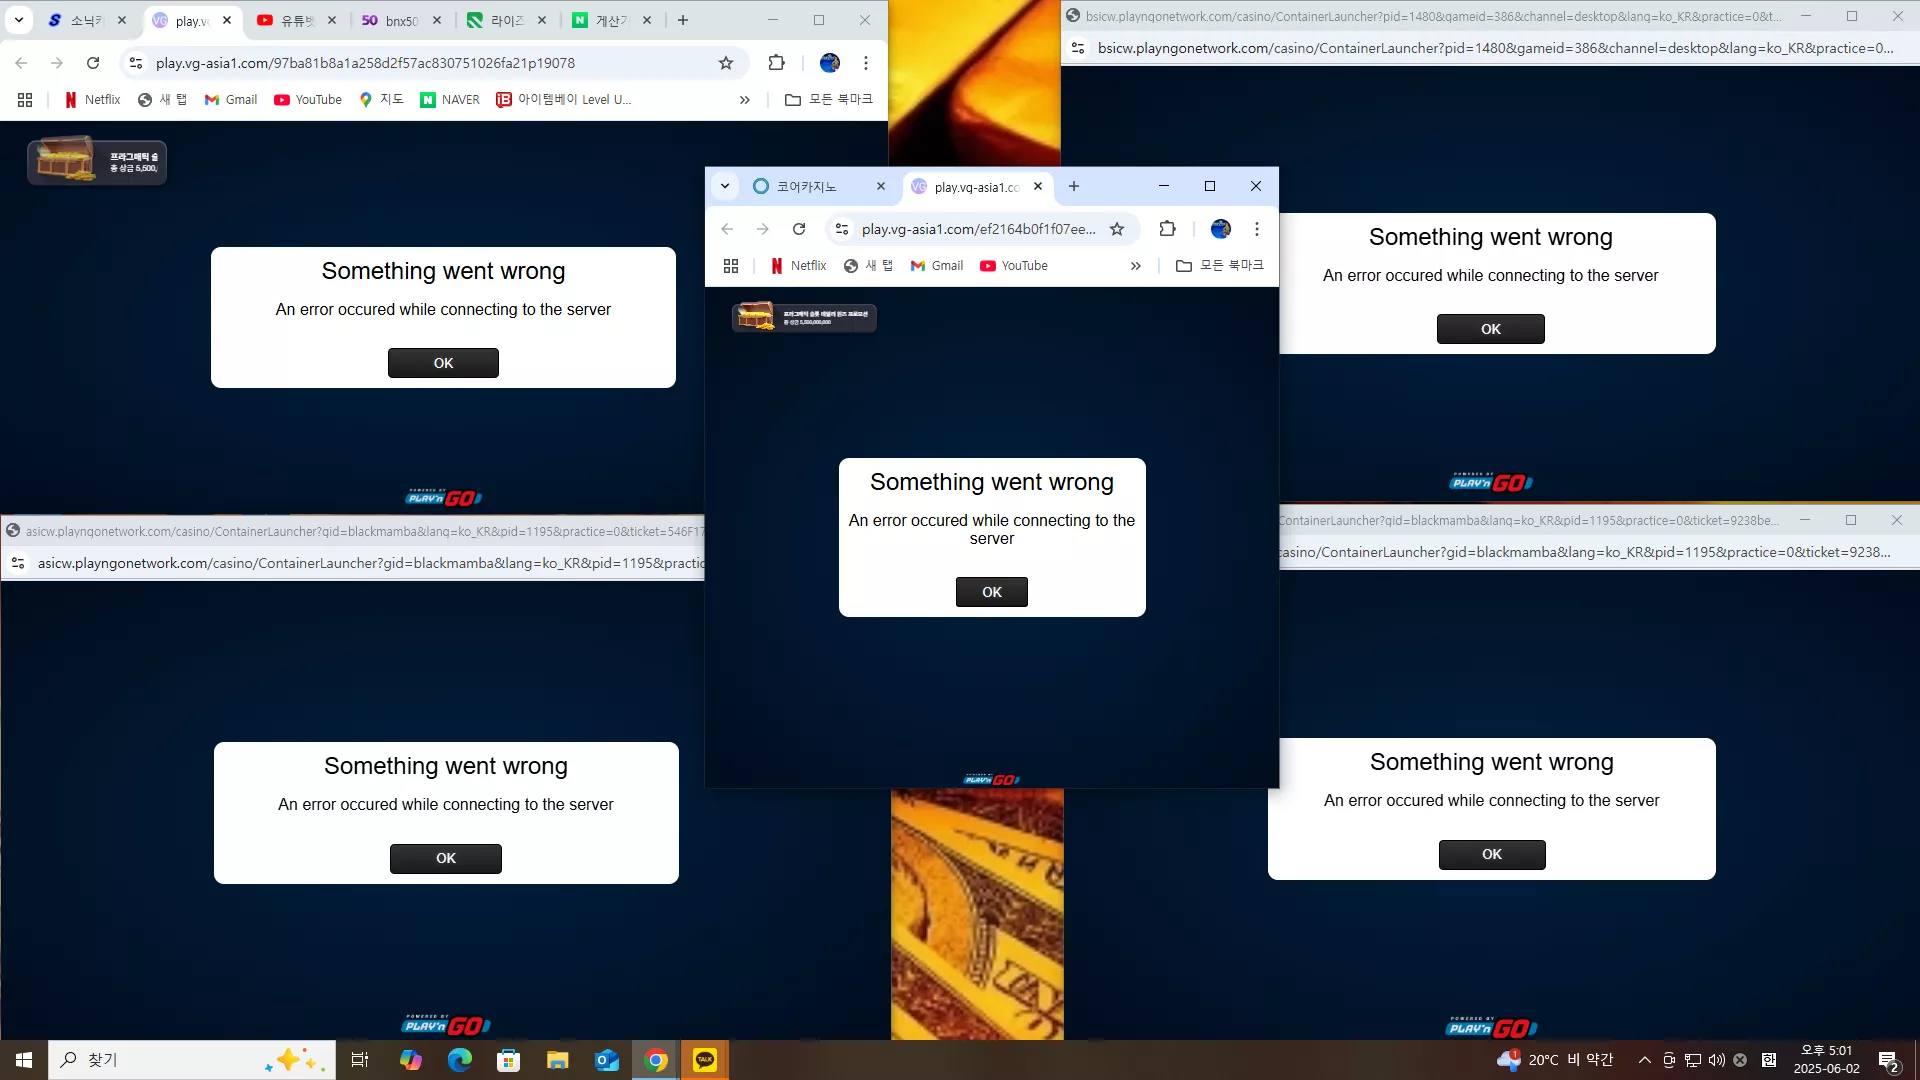Open KakaoTalk from the taskbar
Screen dimensions: 1920x1080
coord(705,1060)
